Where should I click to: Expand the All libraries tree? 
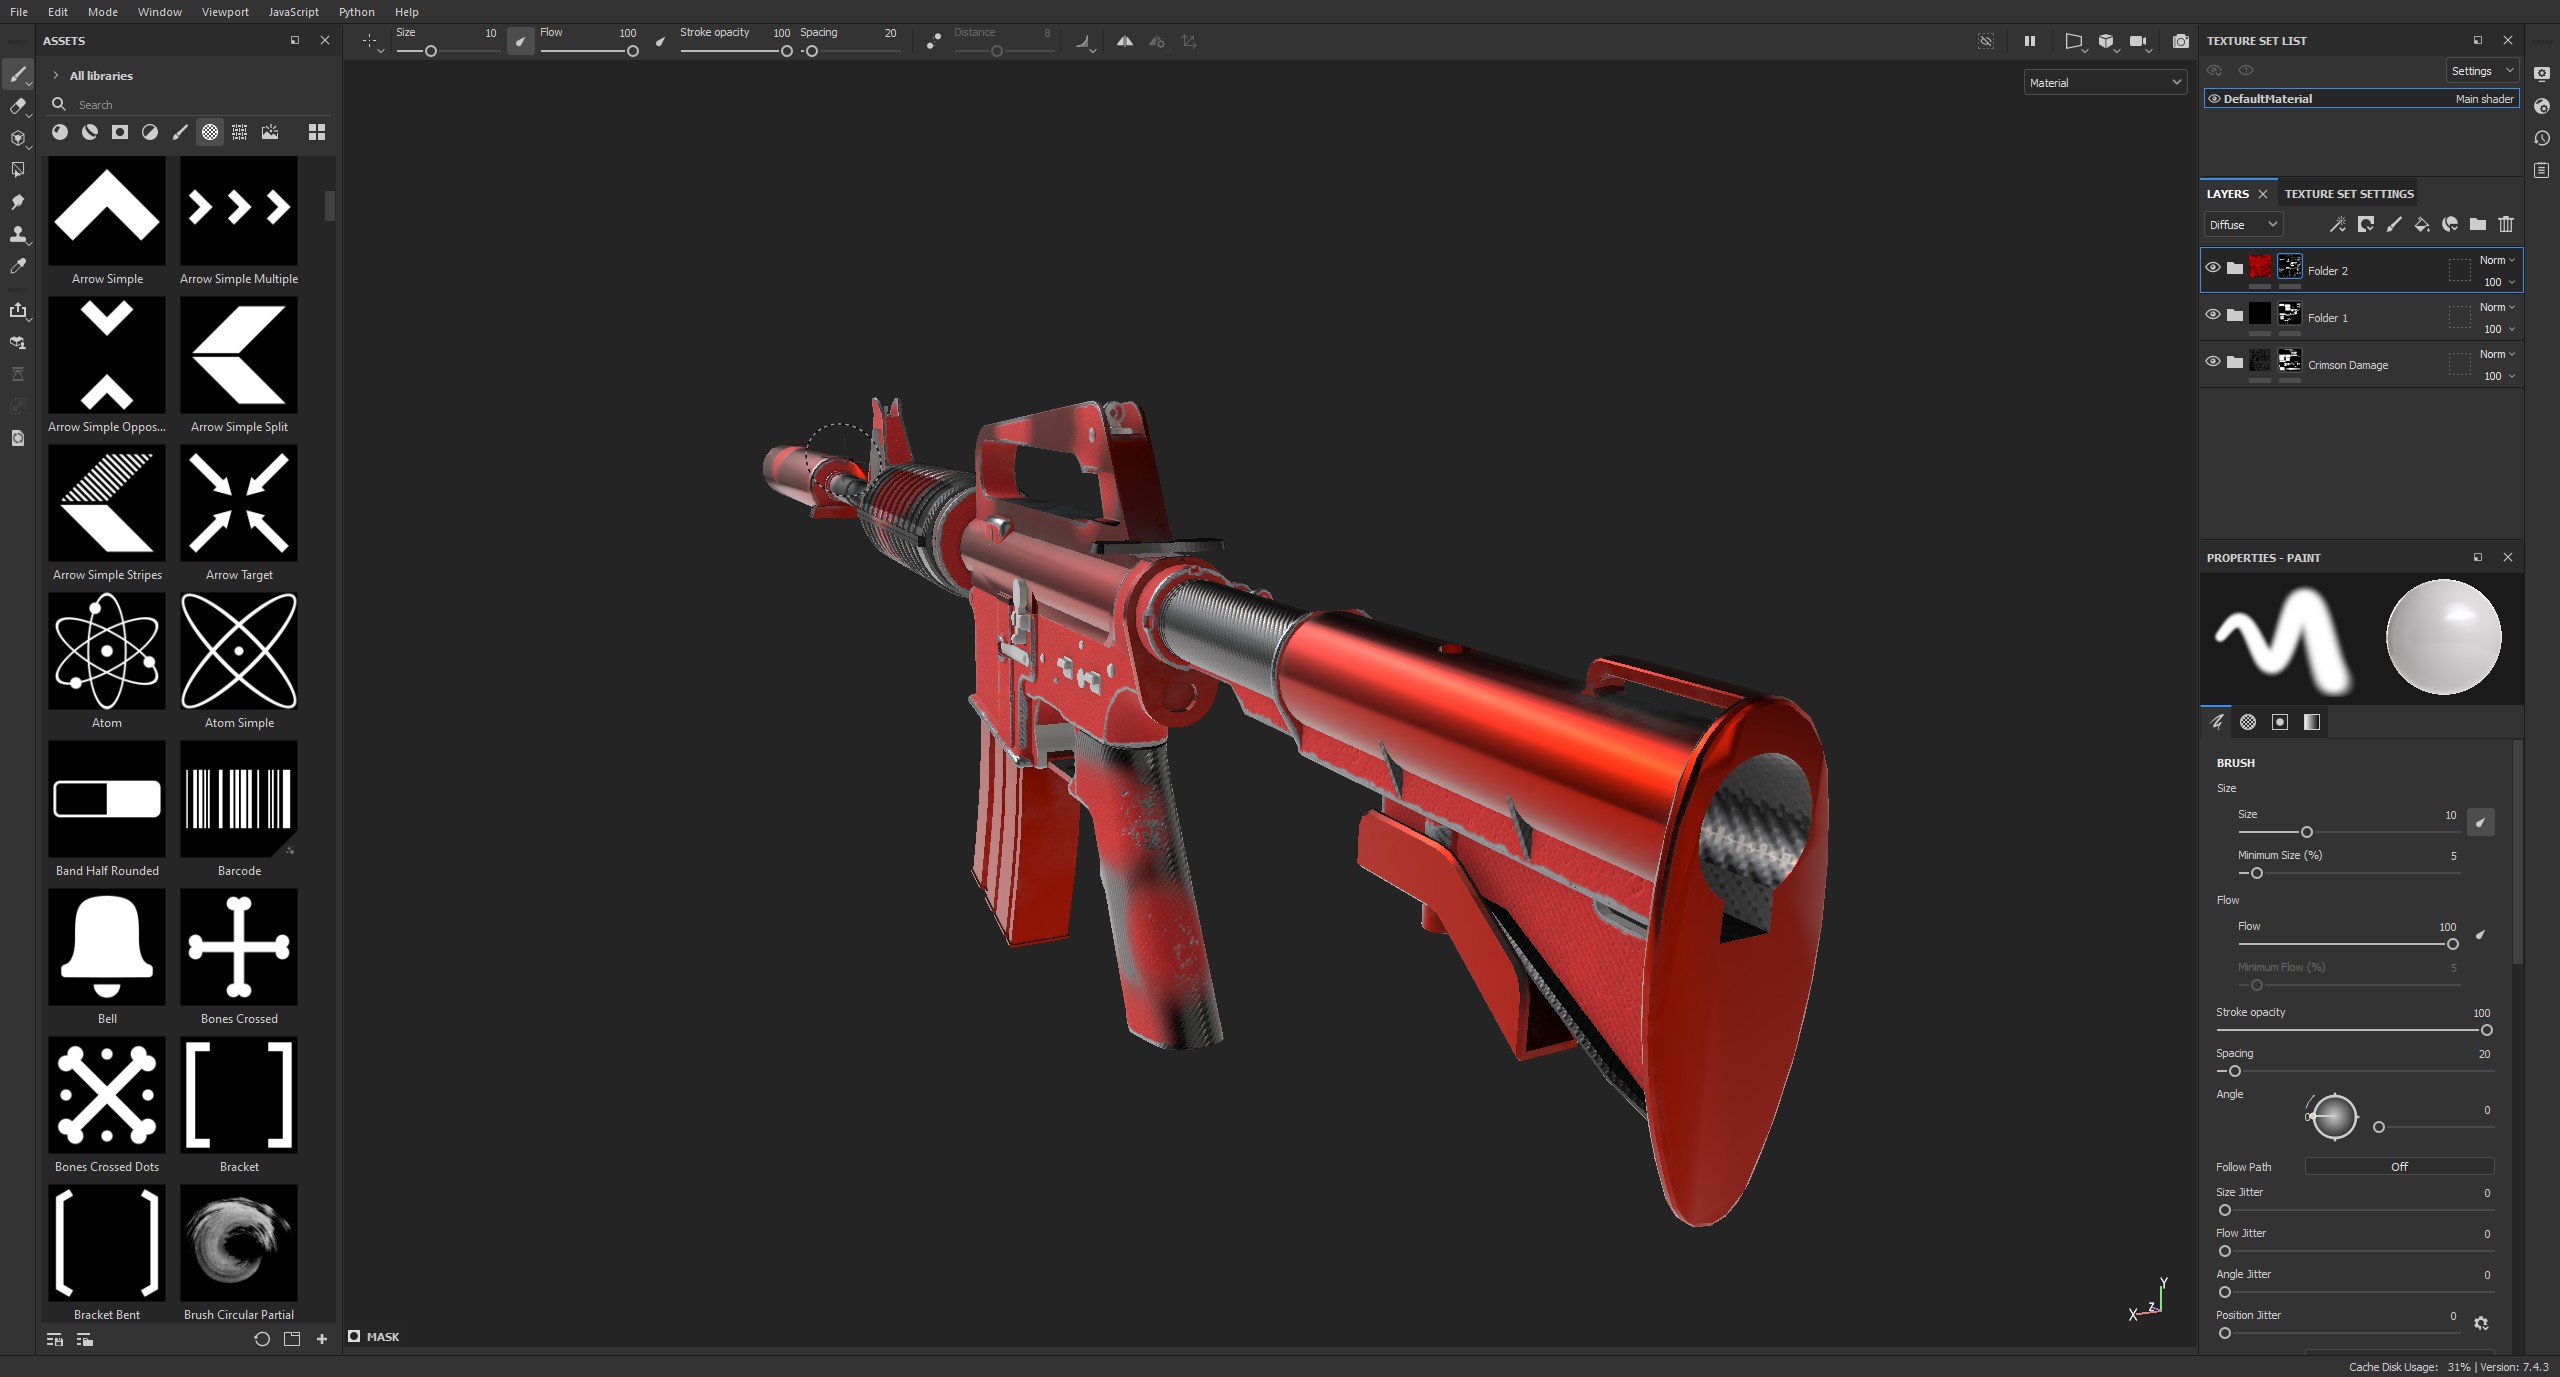(56, 76)
